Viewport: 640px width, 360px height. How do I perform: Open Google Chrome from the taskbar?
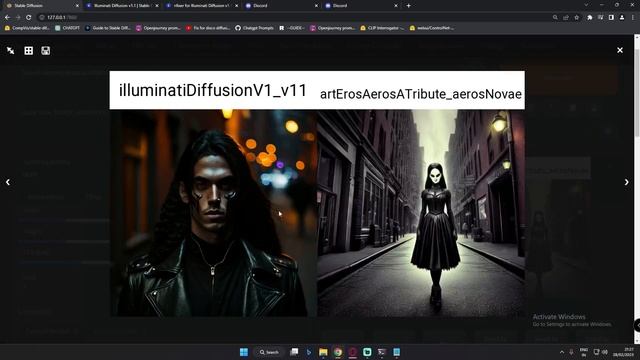click(x=338, y=352)
